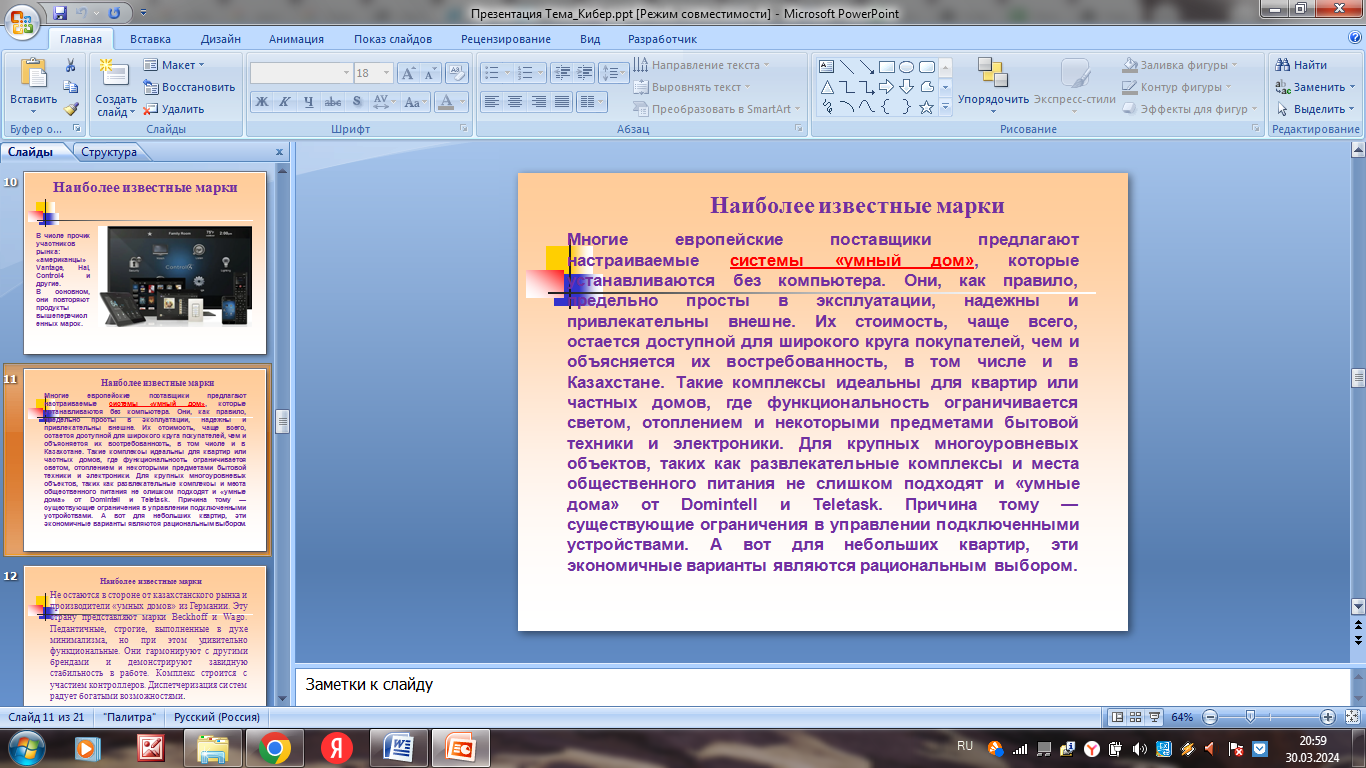Viewport: 1366px width, 768px height.
Task: Select the straight Line shape
Action: (x=847, y=67)
